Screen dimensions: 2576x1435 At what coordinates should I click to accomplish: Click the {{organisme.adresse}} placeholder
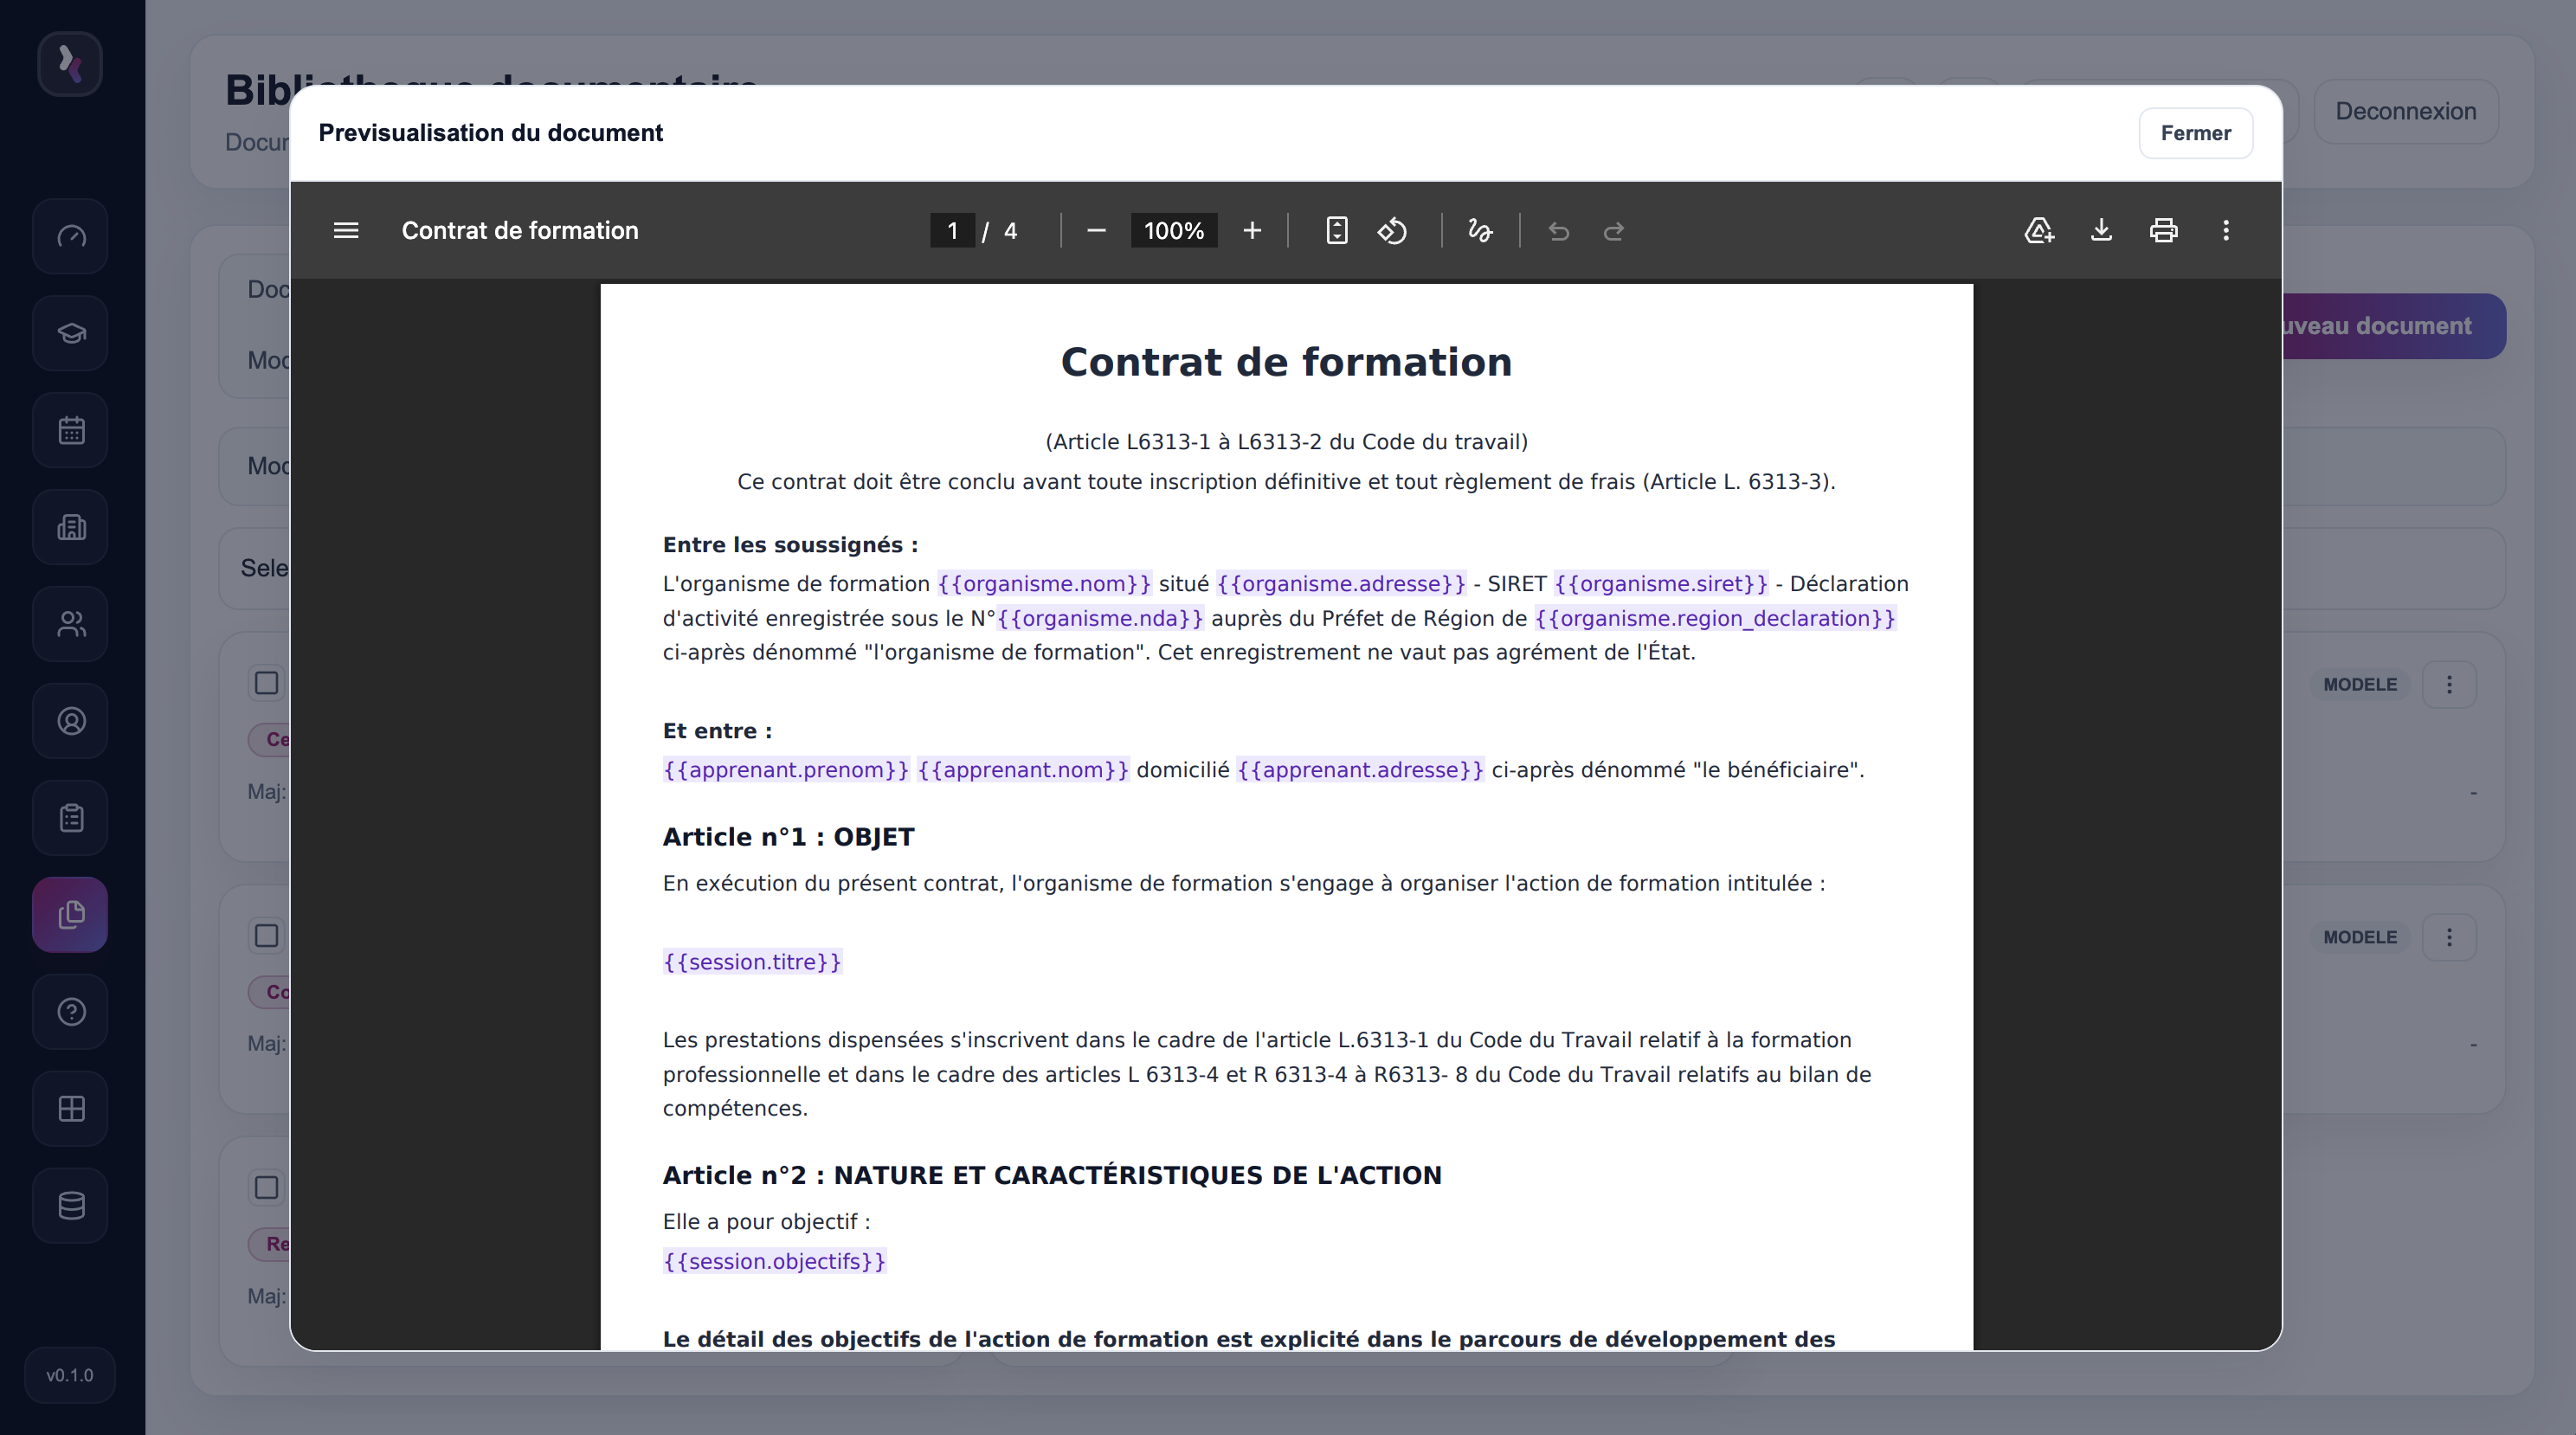pos(1341,584)
